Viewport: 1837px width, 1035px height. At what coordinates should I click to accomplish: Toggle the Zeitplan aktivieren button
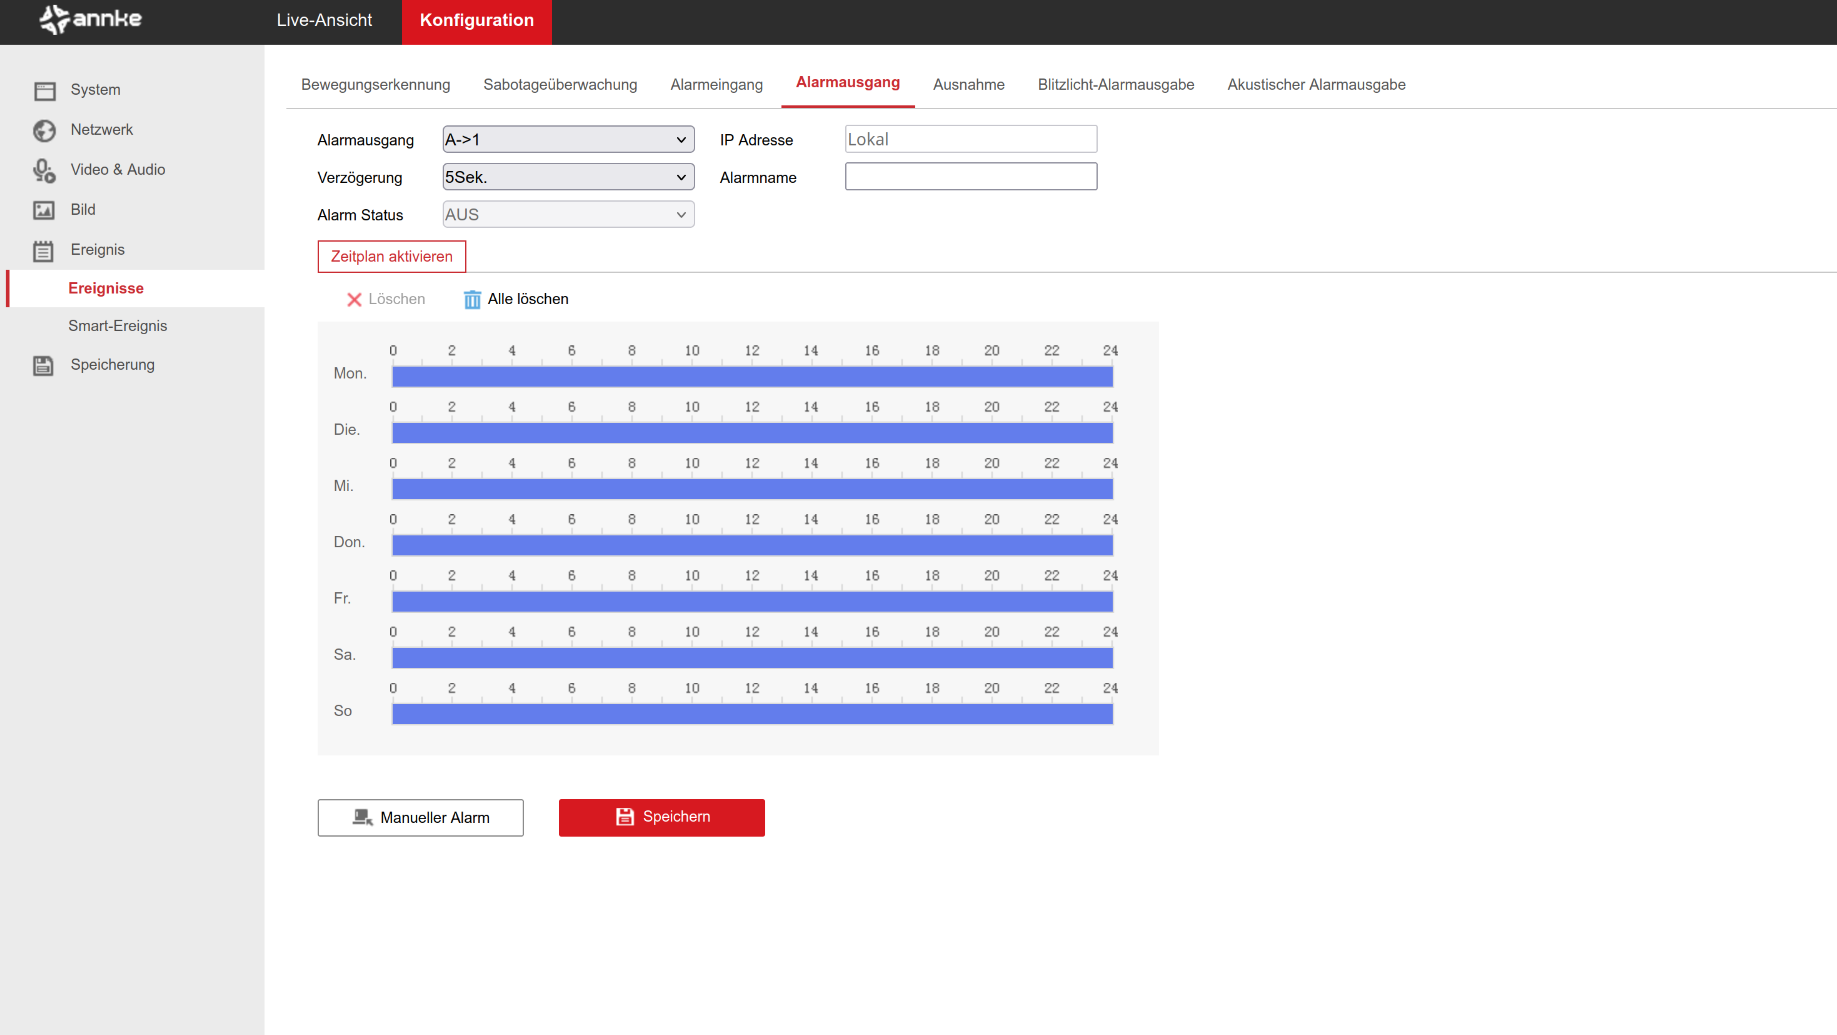(391, 257)
